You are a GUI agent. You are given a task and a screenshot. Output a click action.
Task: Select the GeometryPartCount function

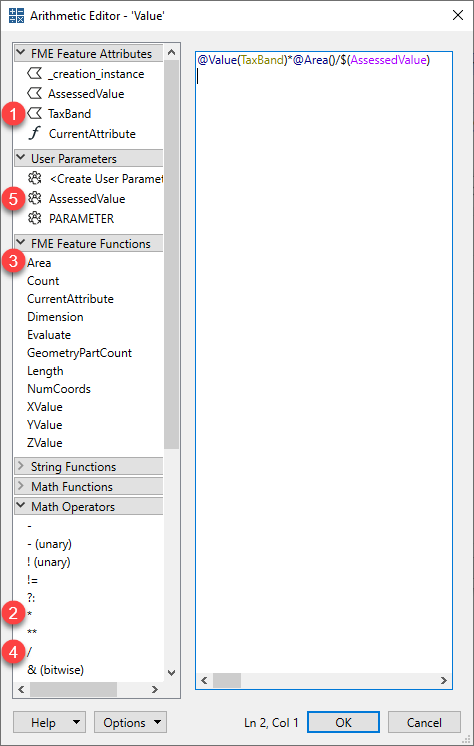pyautogui.click(x=79, y=353)
